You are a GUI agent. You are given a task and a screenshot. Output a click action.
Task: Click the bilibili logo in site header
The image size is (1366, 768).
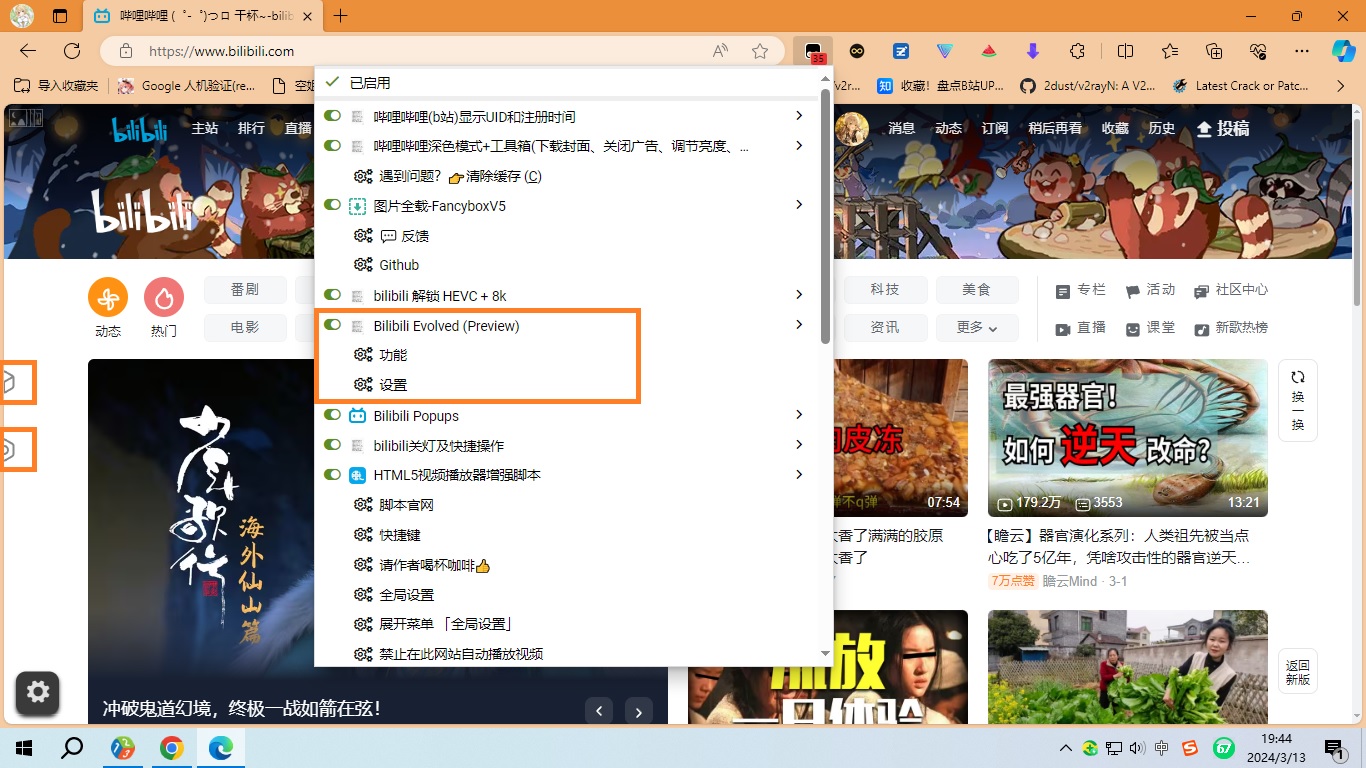(139, 129)
